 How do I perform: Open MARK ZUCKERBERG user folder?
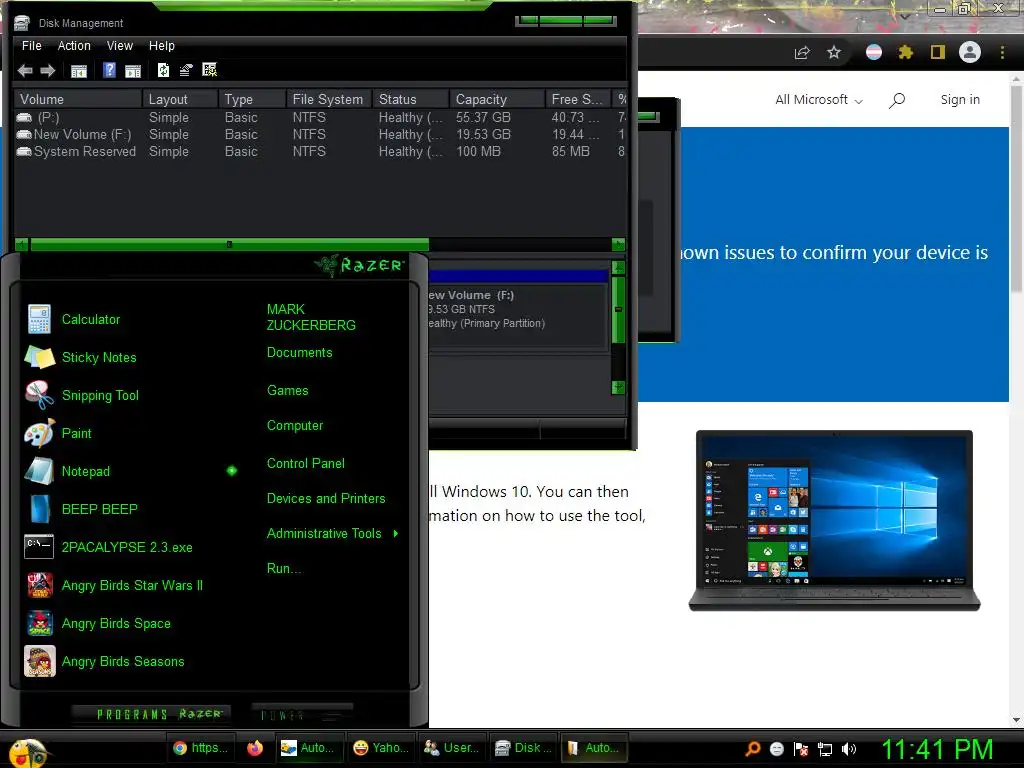311,317
